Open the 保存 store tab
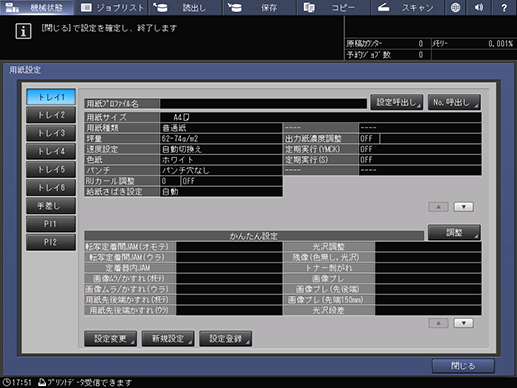Viewport: 517px width, 388px height. point(259,7)
